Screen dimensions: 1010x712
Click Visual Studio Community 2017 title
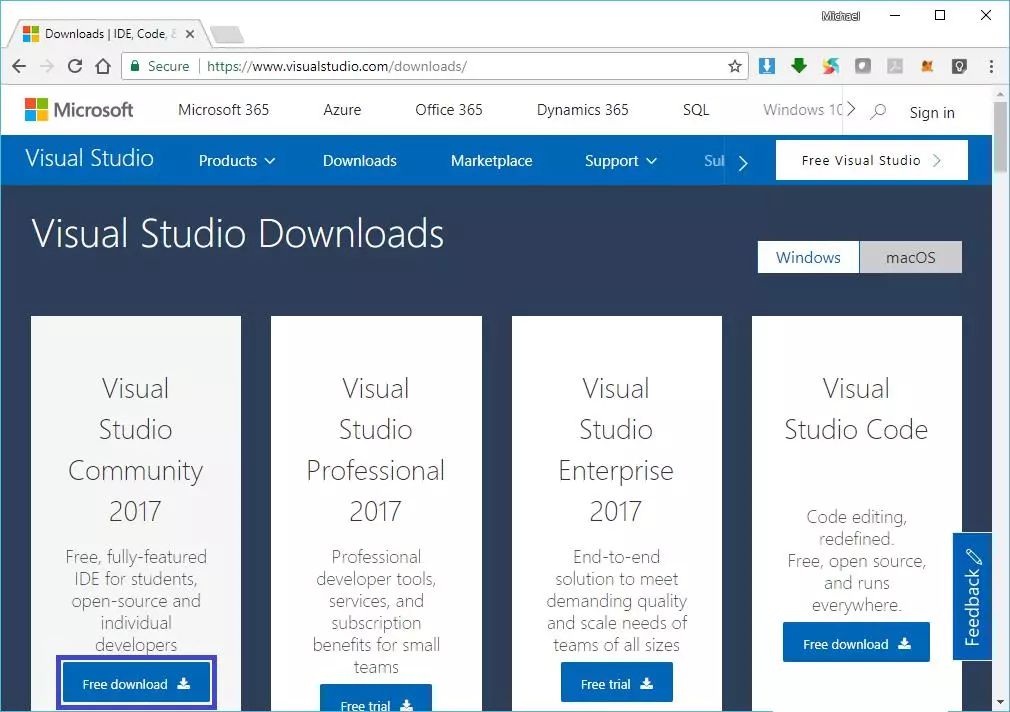pyautogui.click(x=135, y=450)
